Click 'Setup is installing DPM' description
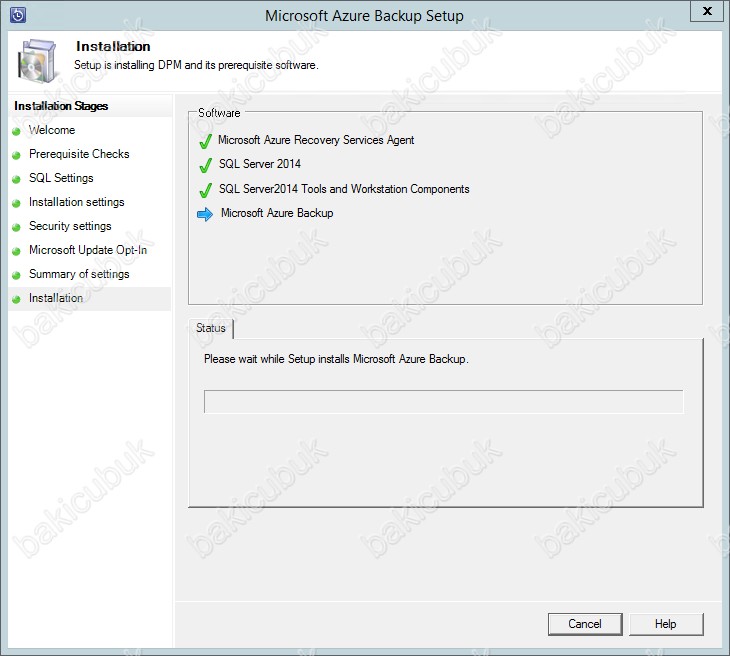This screenshot has width=730, height=656. click(196, 65)
